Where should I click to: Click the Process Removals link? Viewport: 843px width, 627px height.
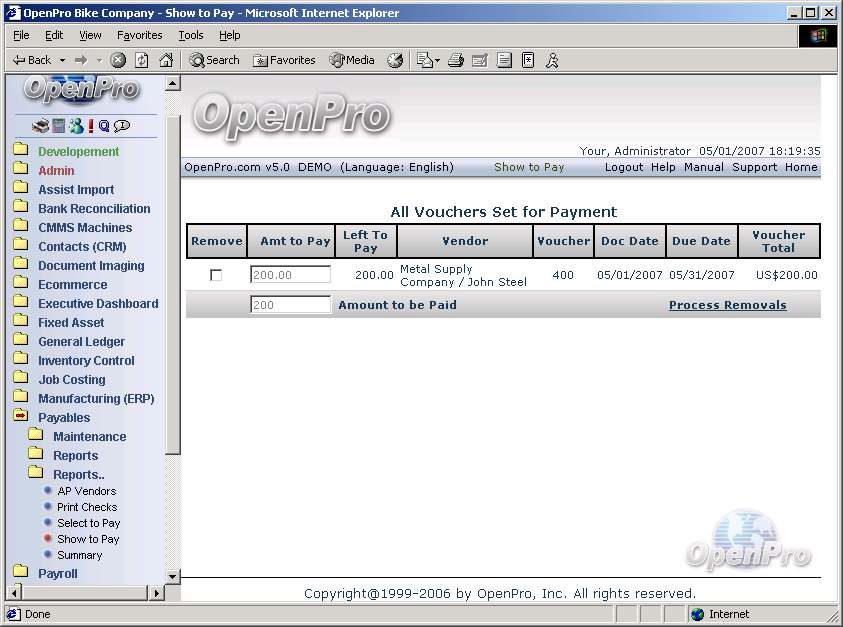[x=727, y=305]
